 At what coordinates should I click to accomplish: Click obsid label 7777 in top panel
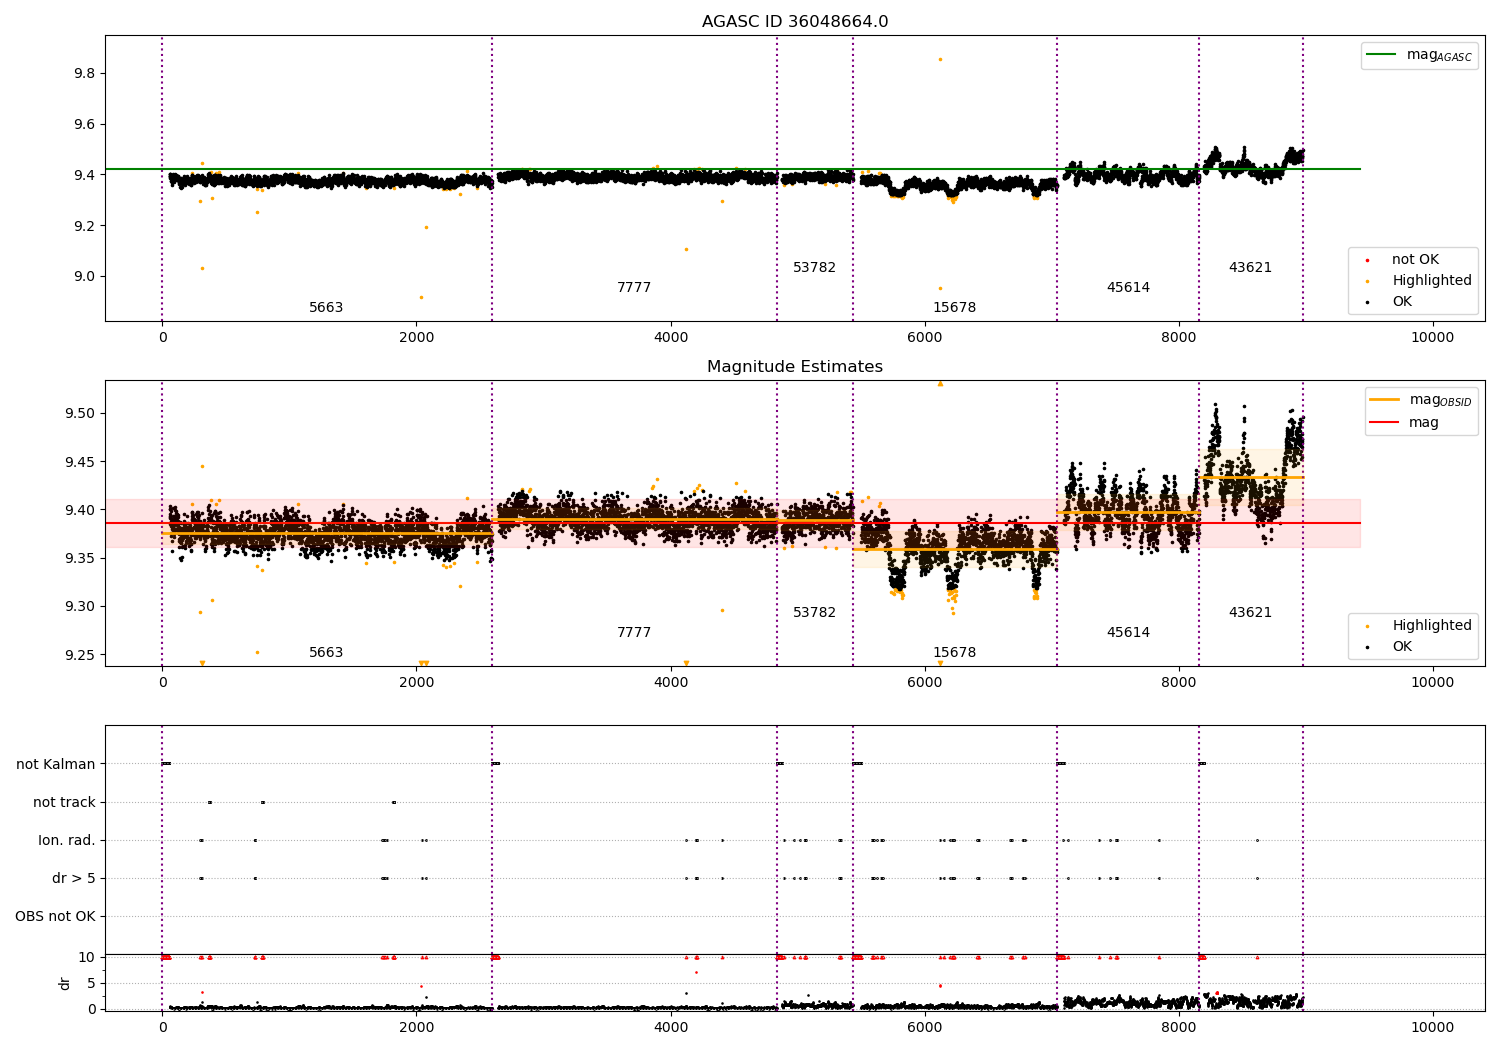tap(634, 288)
